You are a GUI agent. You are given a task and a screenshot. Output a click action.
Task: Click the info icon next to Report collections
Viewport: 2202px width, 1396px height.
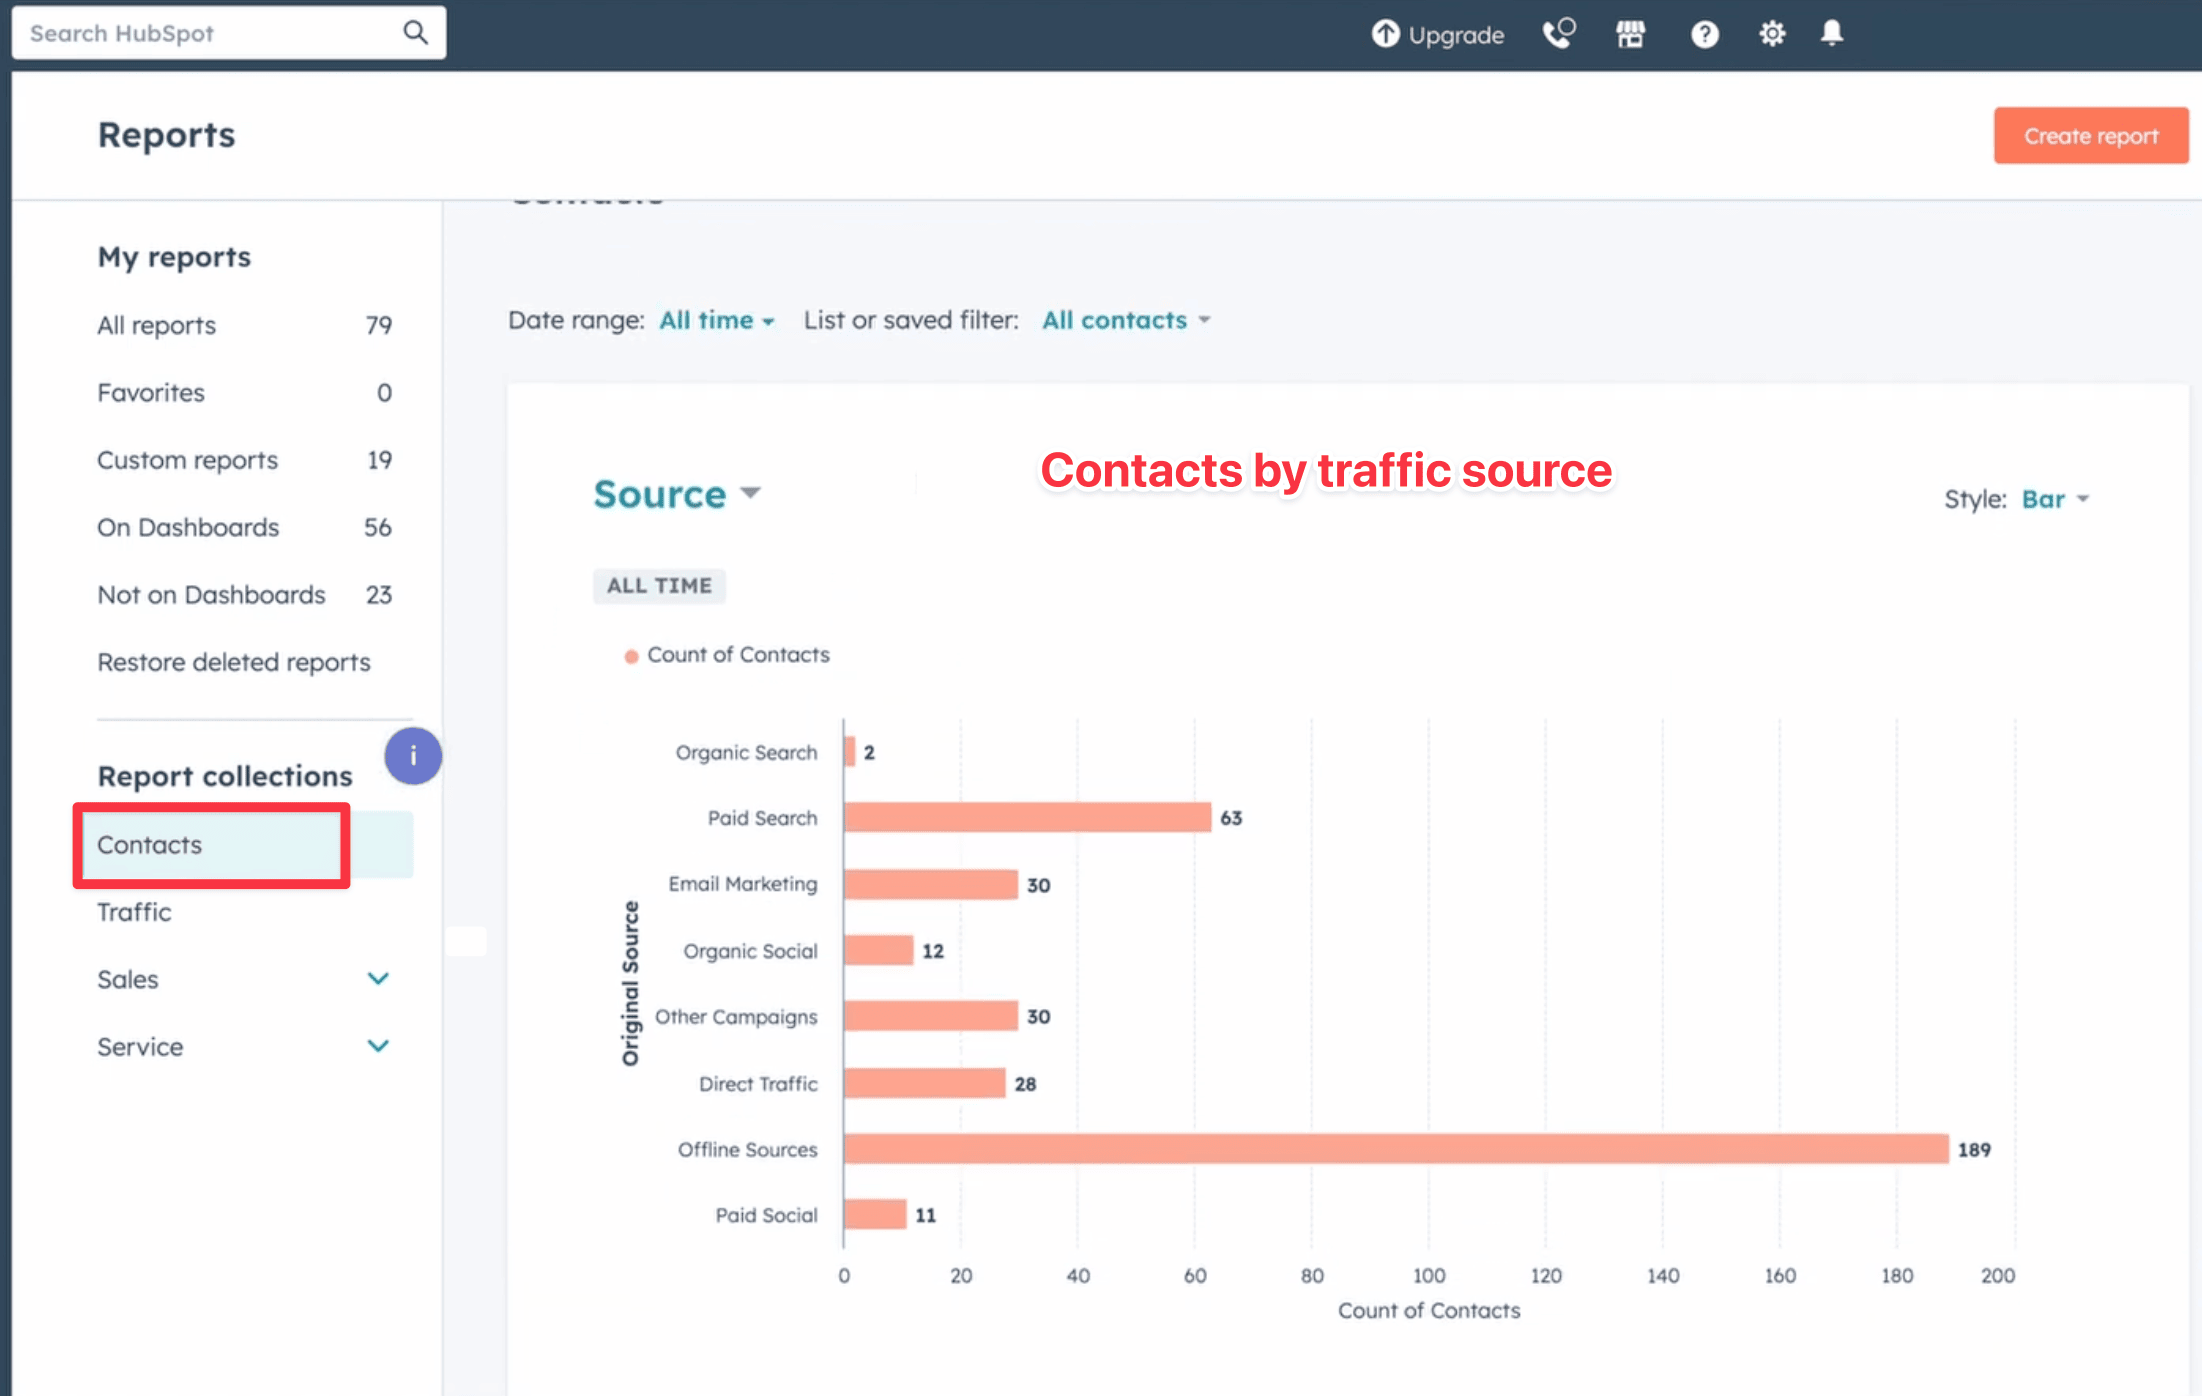click(x=413, y=756)
